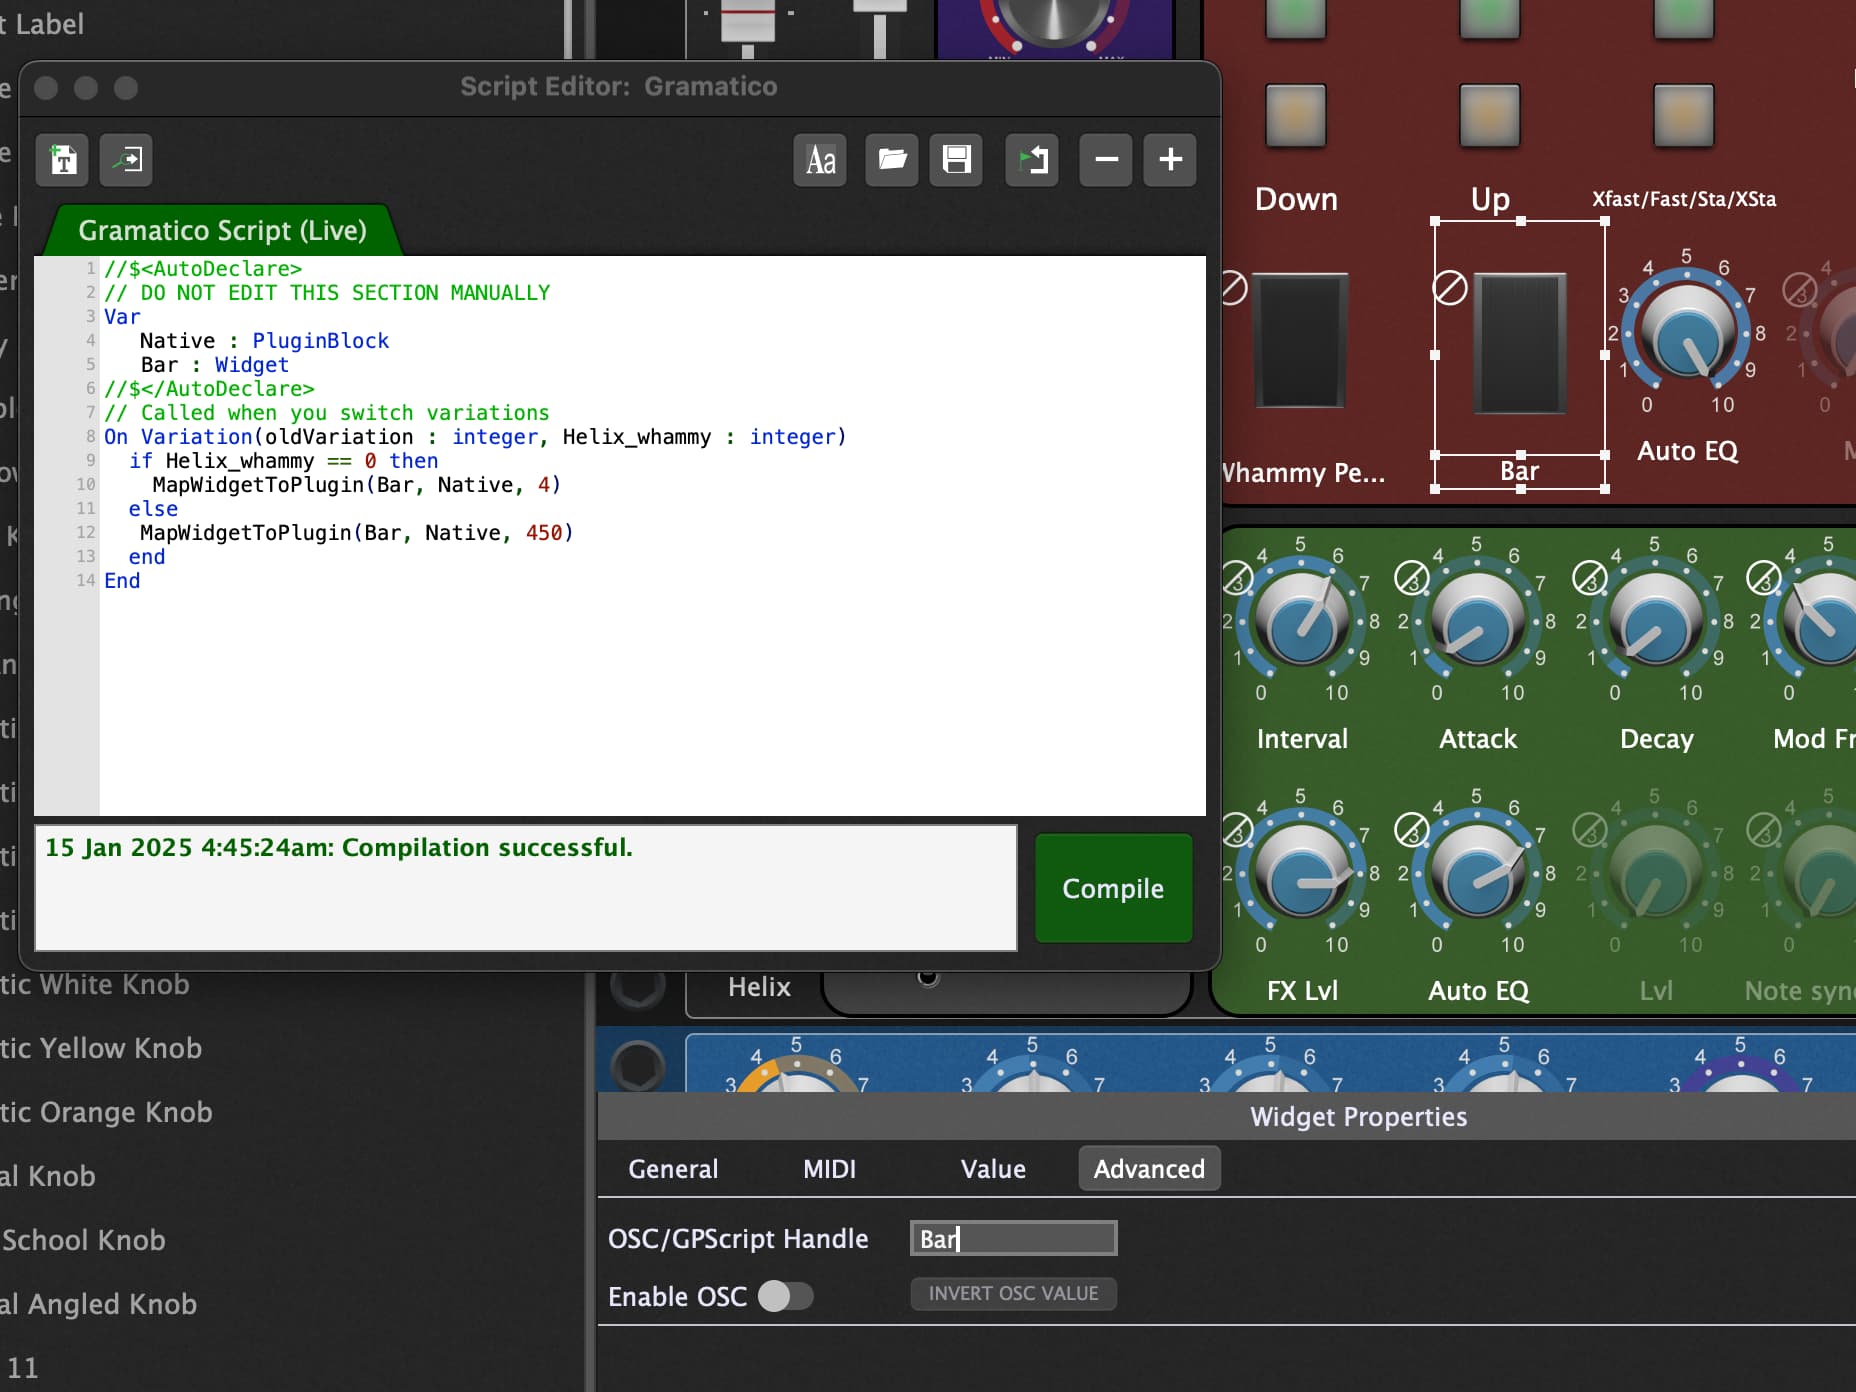Image resolution: width=1856 pixels, height=1392 pixels.
Task: Click the FX Lvl knob
Action: 1301,872
